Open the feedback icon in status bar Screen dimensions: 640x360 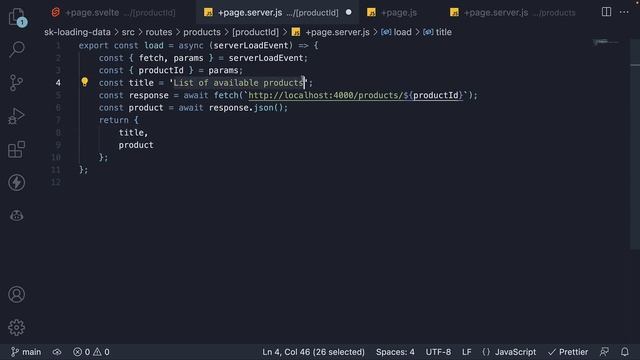[604, 352]
